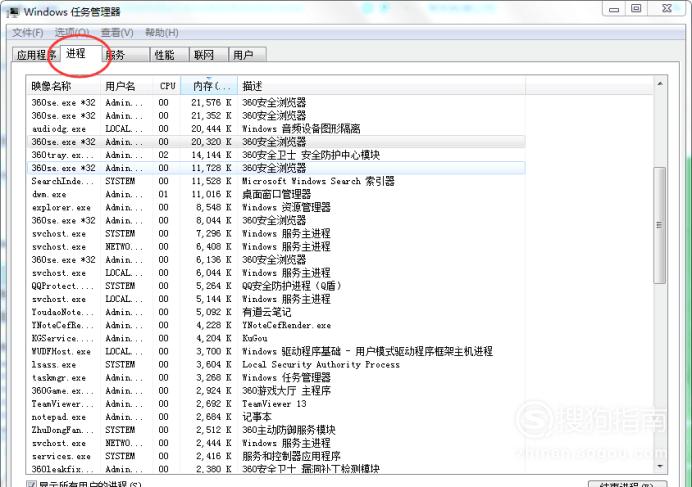Select the svchost.exe row using 2,444 K
This screenshot has width=692, height=487.
point(276,443)
